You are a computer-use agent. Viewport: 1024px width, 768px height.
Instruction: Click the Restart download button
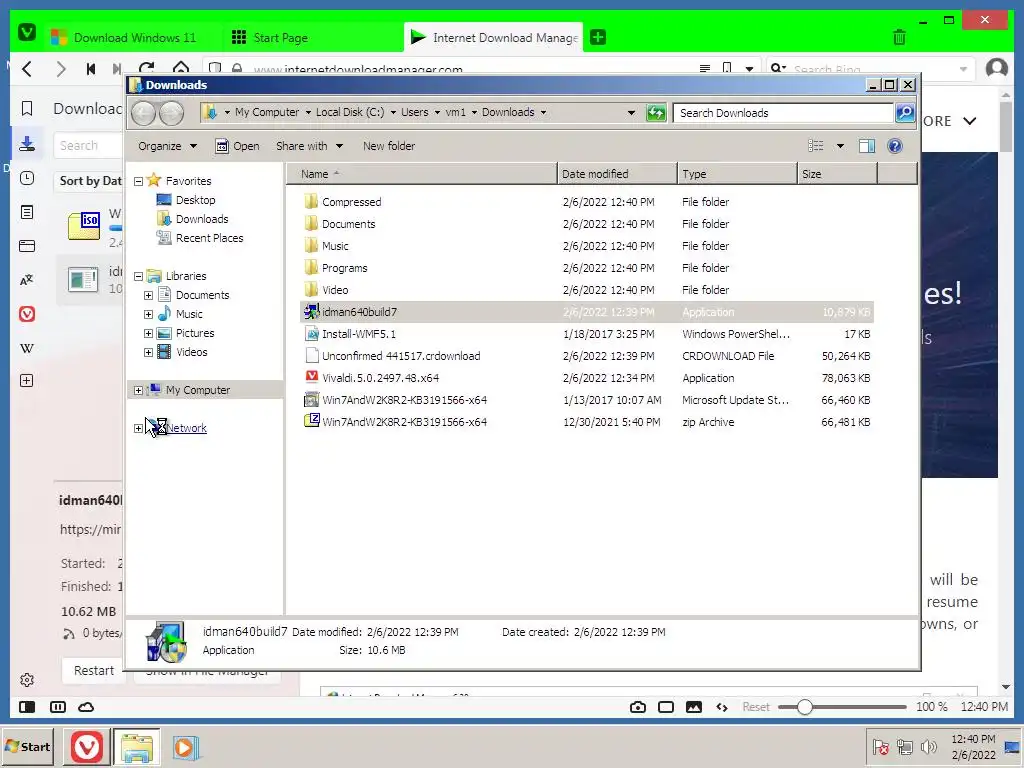click(x=93, y=670)
